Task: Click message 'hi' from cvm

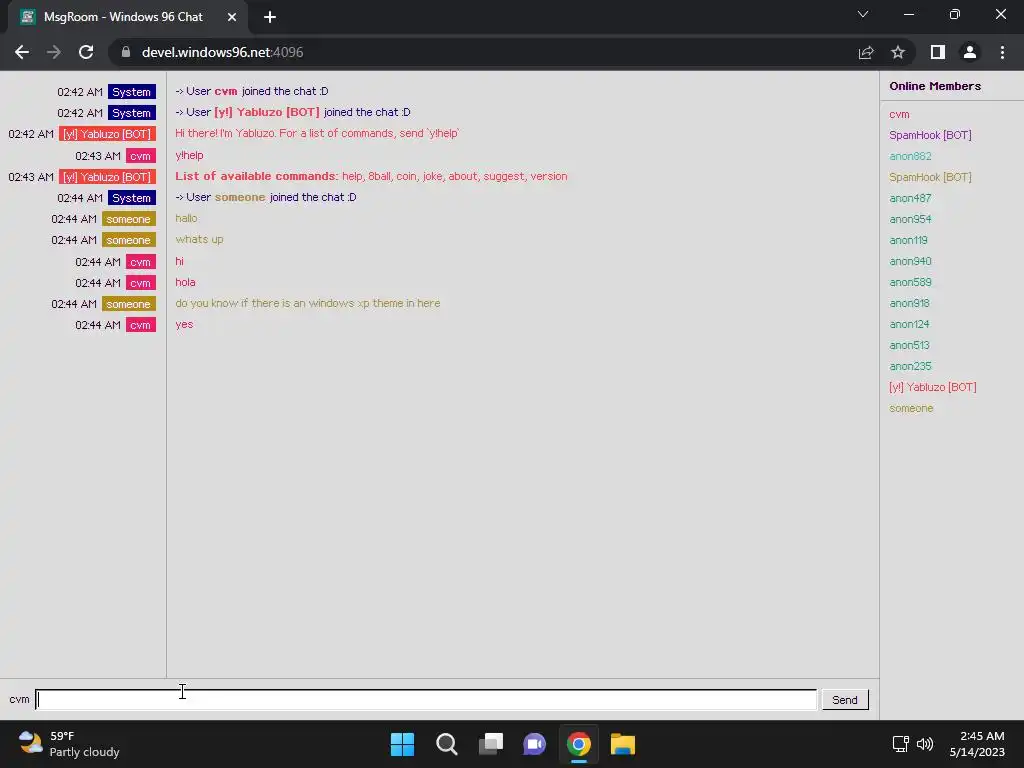Action: pyautogui.click(x=180, y=261)
